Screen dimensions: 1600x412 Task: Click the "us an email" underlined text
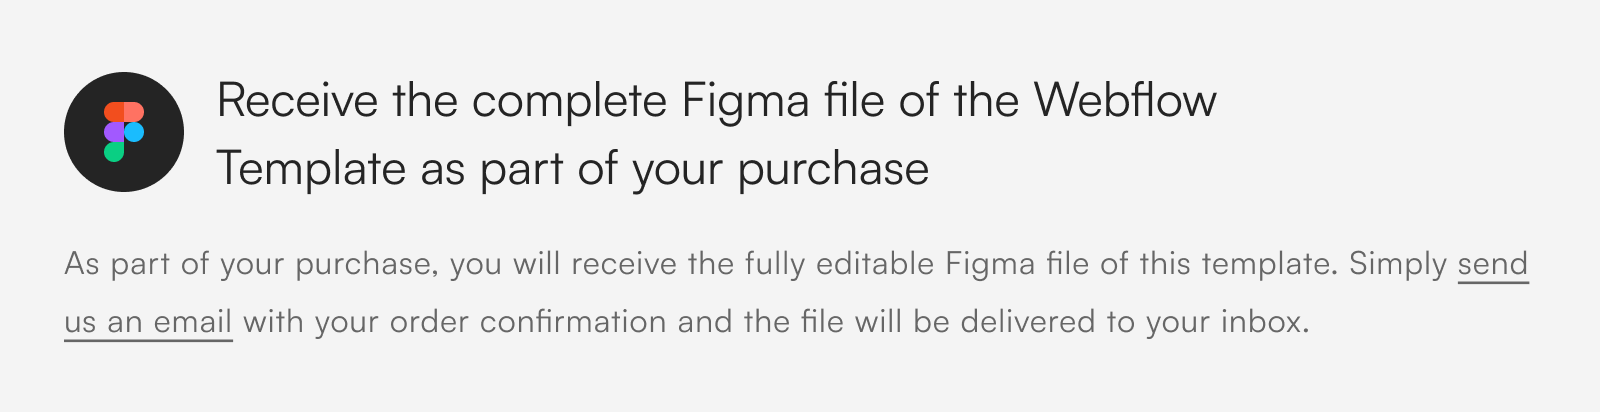click(148, 323)
